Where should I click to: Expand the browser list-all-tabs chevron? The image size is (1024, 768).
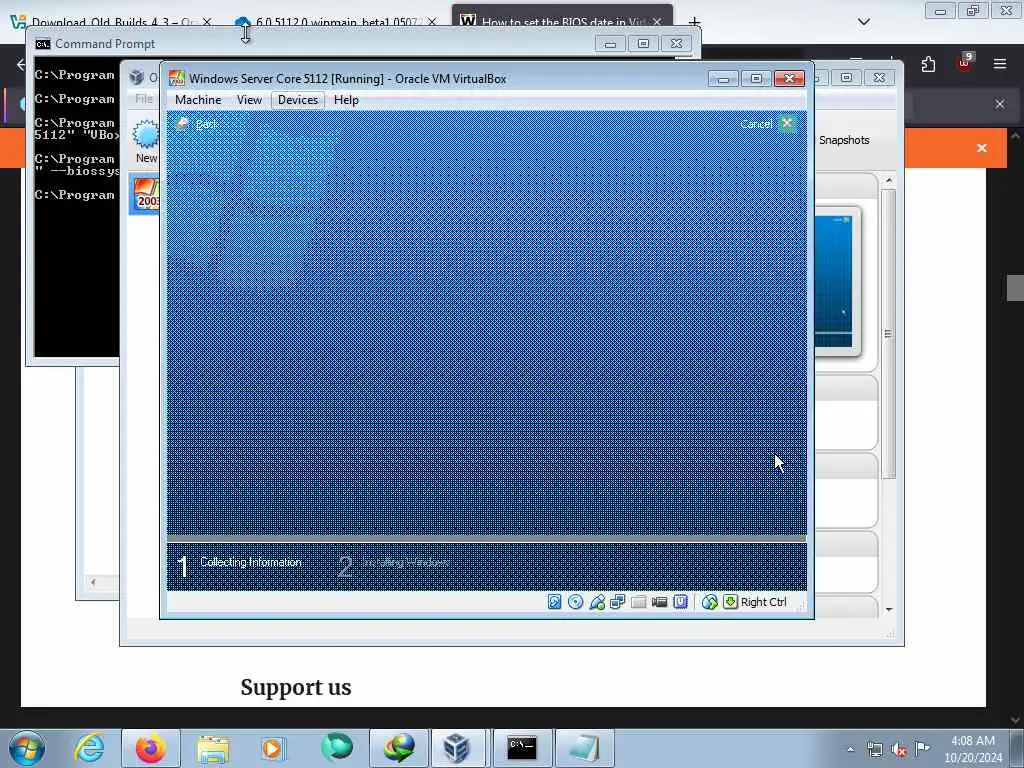[x=863, y=22]
